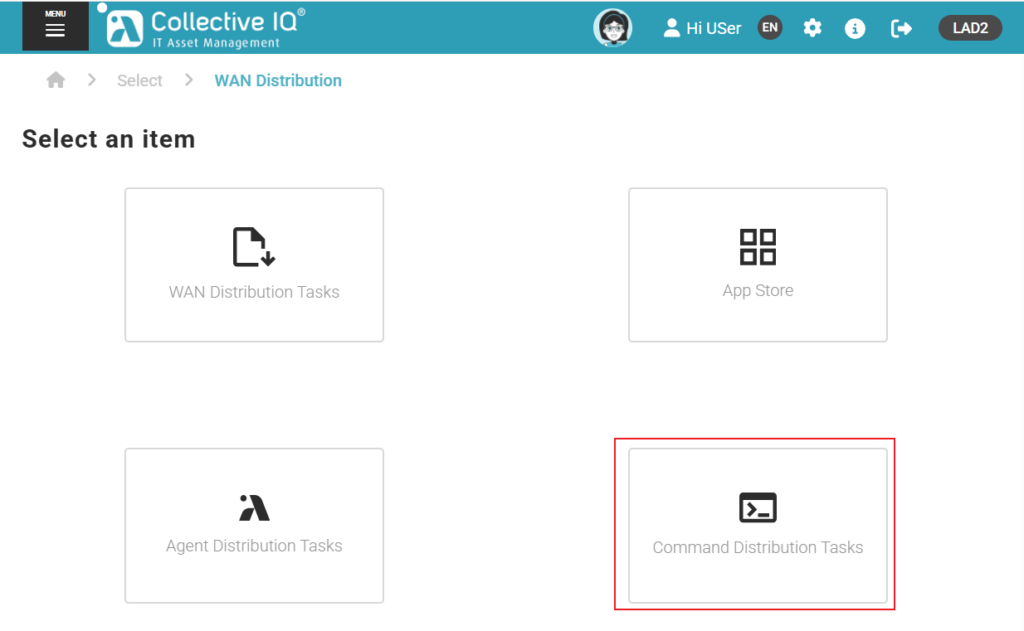Click the Select an item heading
Screen dimensions: 1024x631
tap(108, 139)
